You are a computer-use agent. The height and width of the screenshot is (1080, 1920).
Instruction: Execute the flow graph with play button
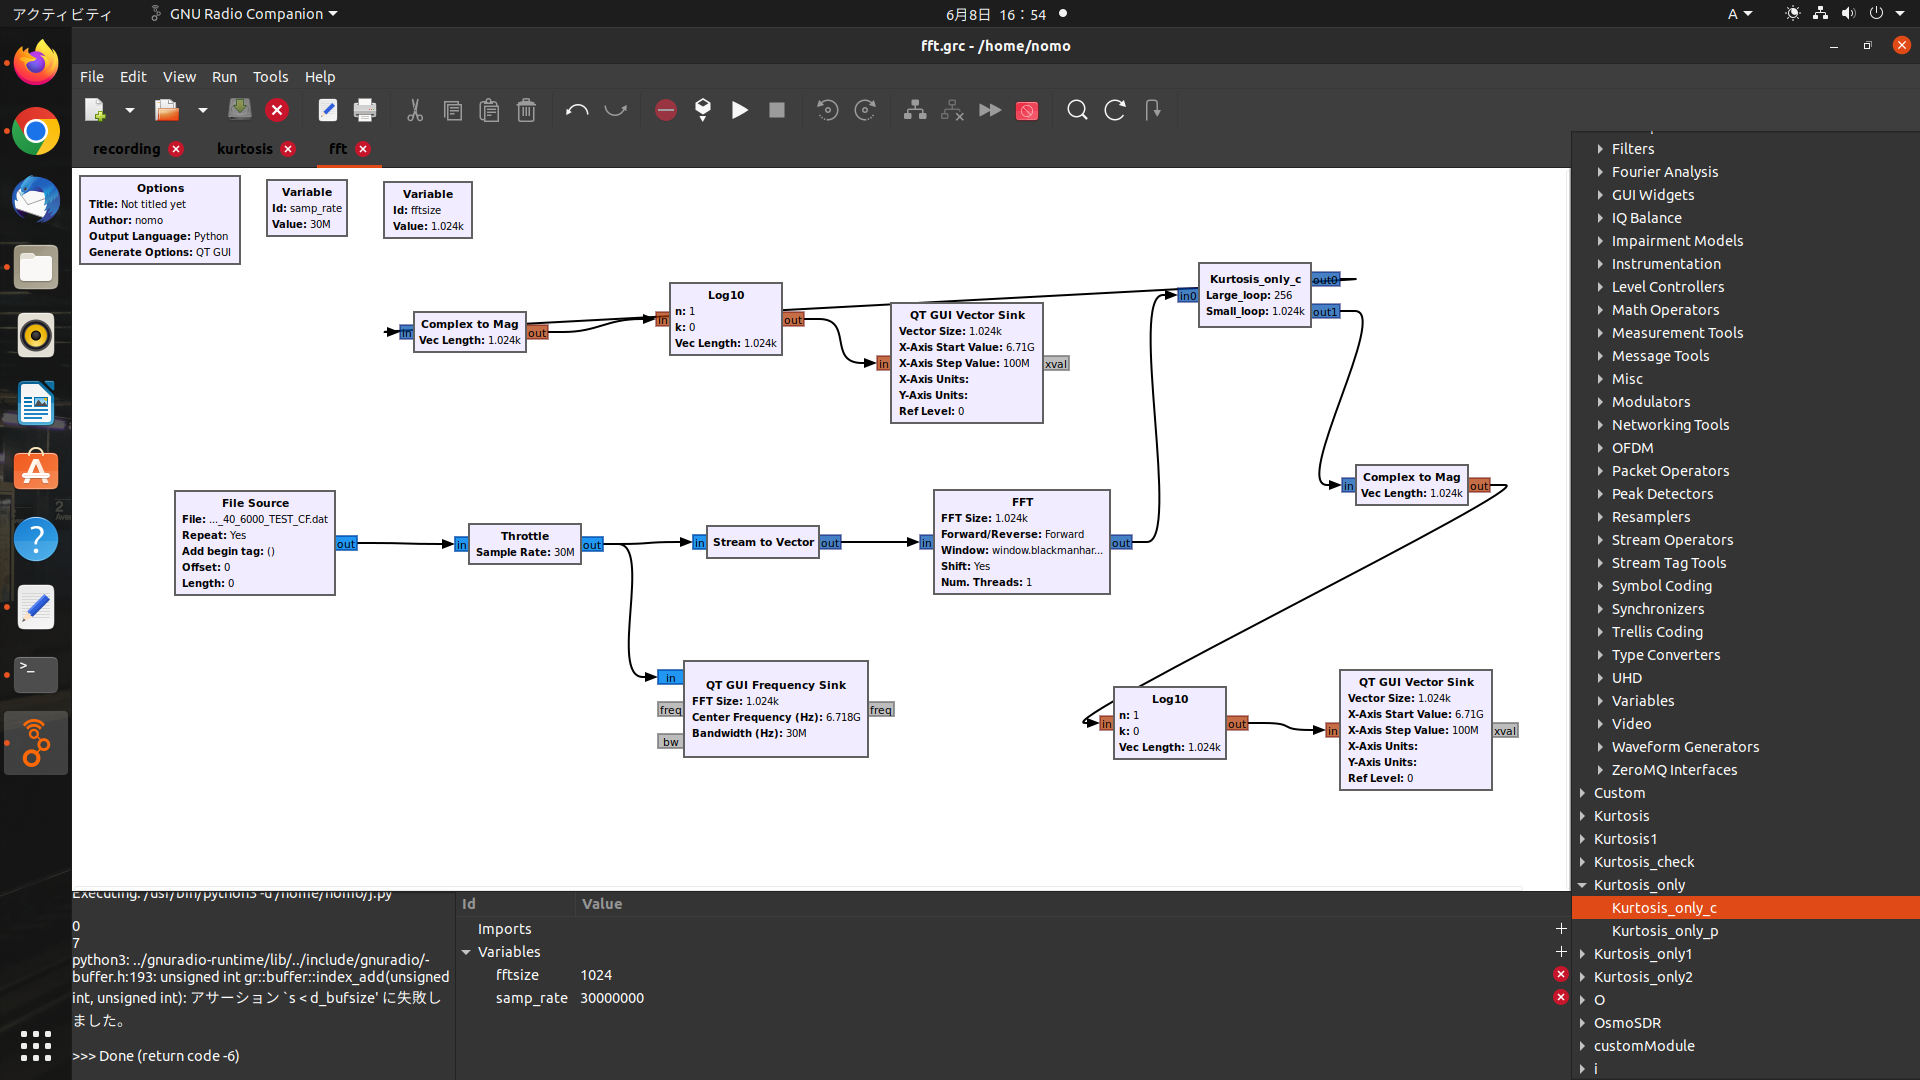pos(740,110)
